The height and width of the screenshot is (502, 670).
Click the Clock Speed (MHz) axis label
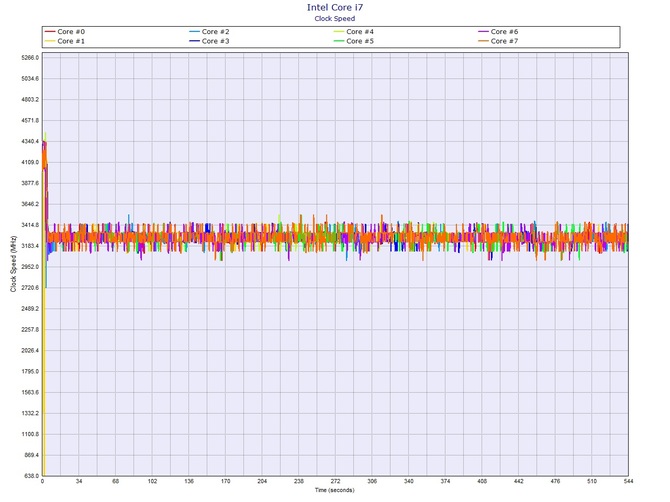(13, 264)
